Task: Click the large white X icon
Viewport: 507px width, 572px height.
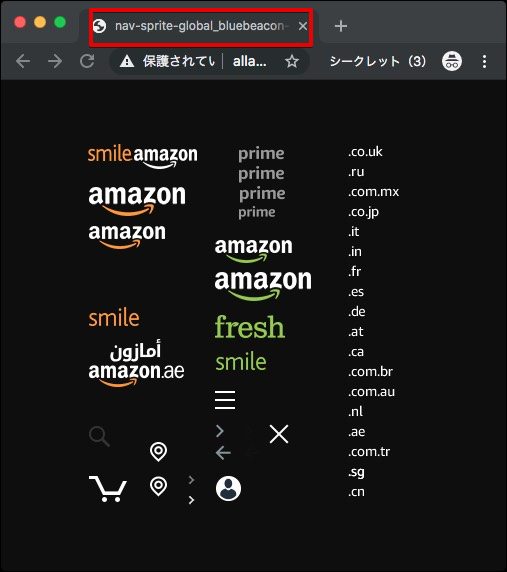Action: (x=279, y=434)
